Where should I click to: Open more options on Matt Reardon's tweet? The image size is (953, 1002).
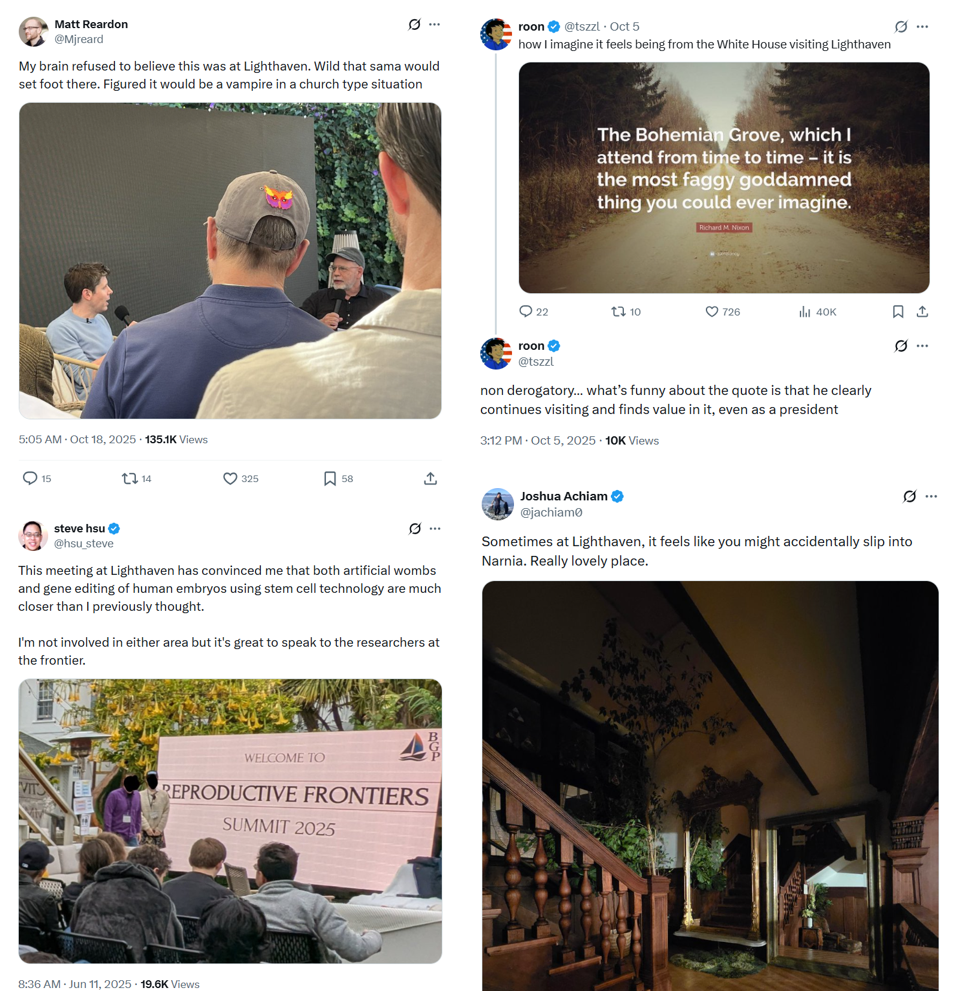coord(435,24)
